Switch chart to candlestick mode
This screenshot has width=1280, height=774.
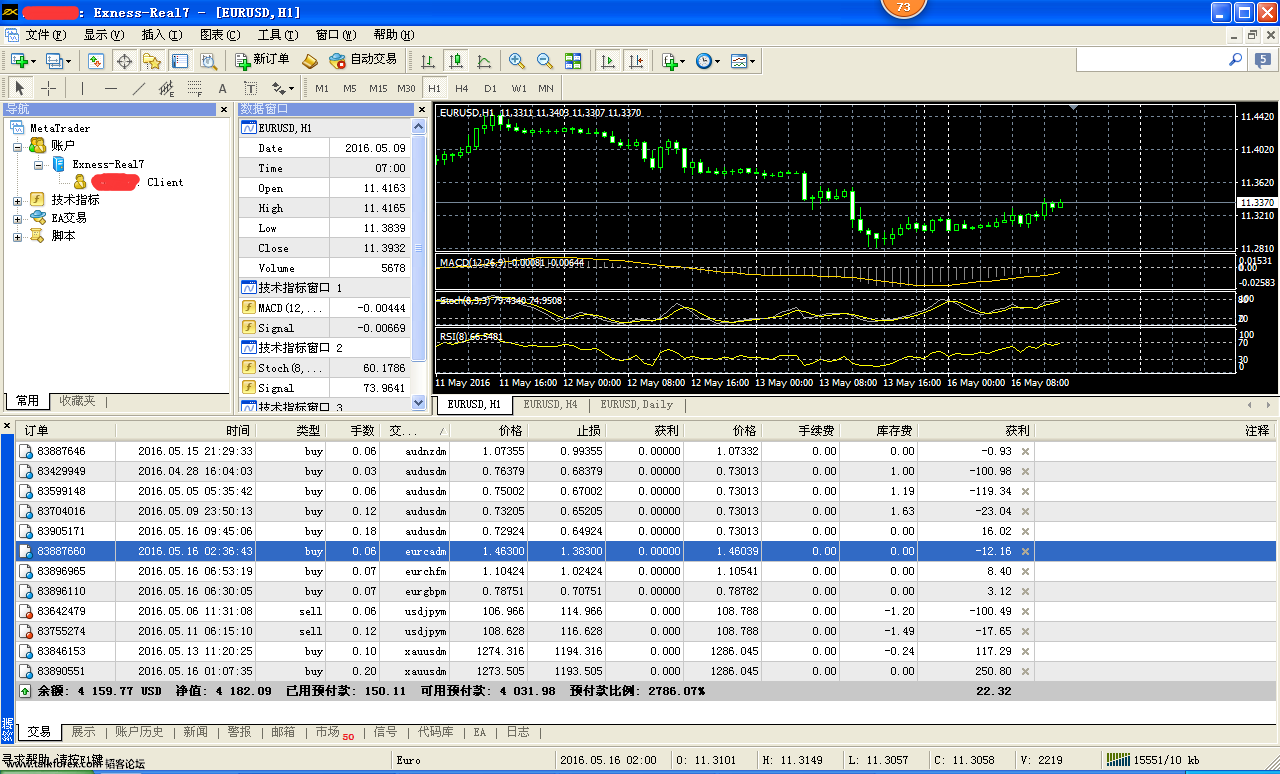click(x=456, y=61)
